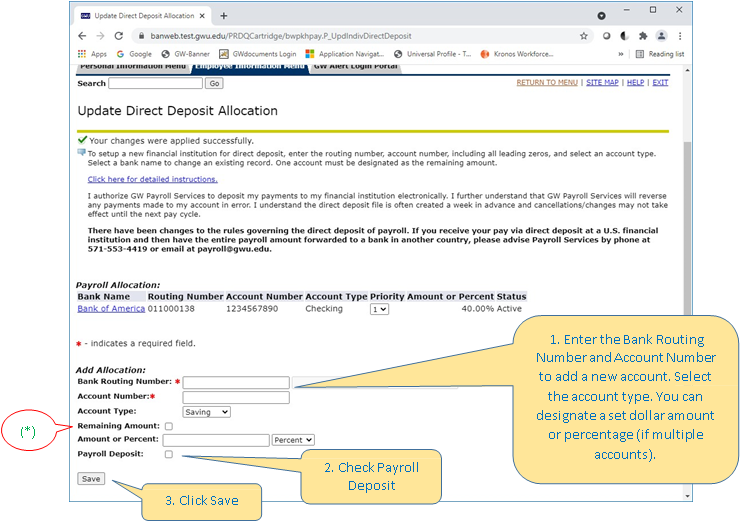Select the Update Direct Deposit Allocation browser tab

point(142,16)
